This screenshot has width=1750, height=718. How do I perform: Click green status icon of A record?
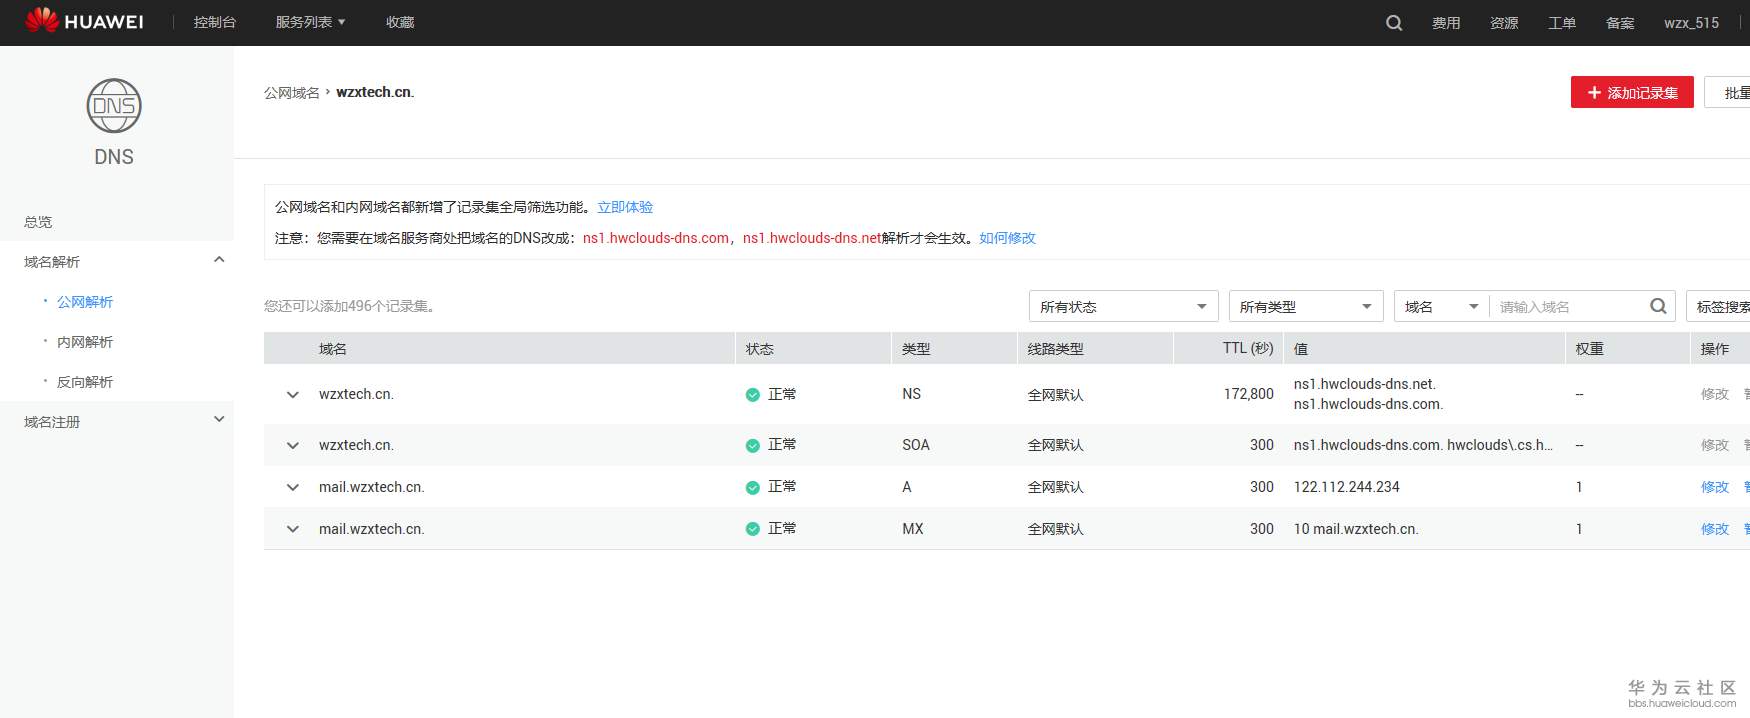pyautogui.click(x=753, y=487)
